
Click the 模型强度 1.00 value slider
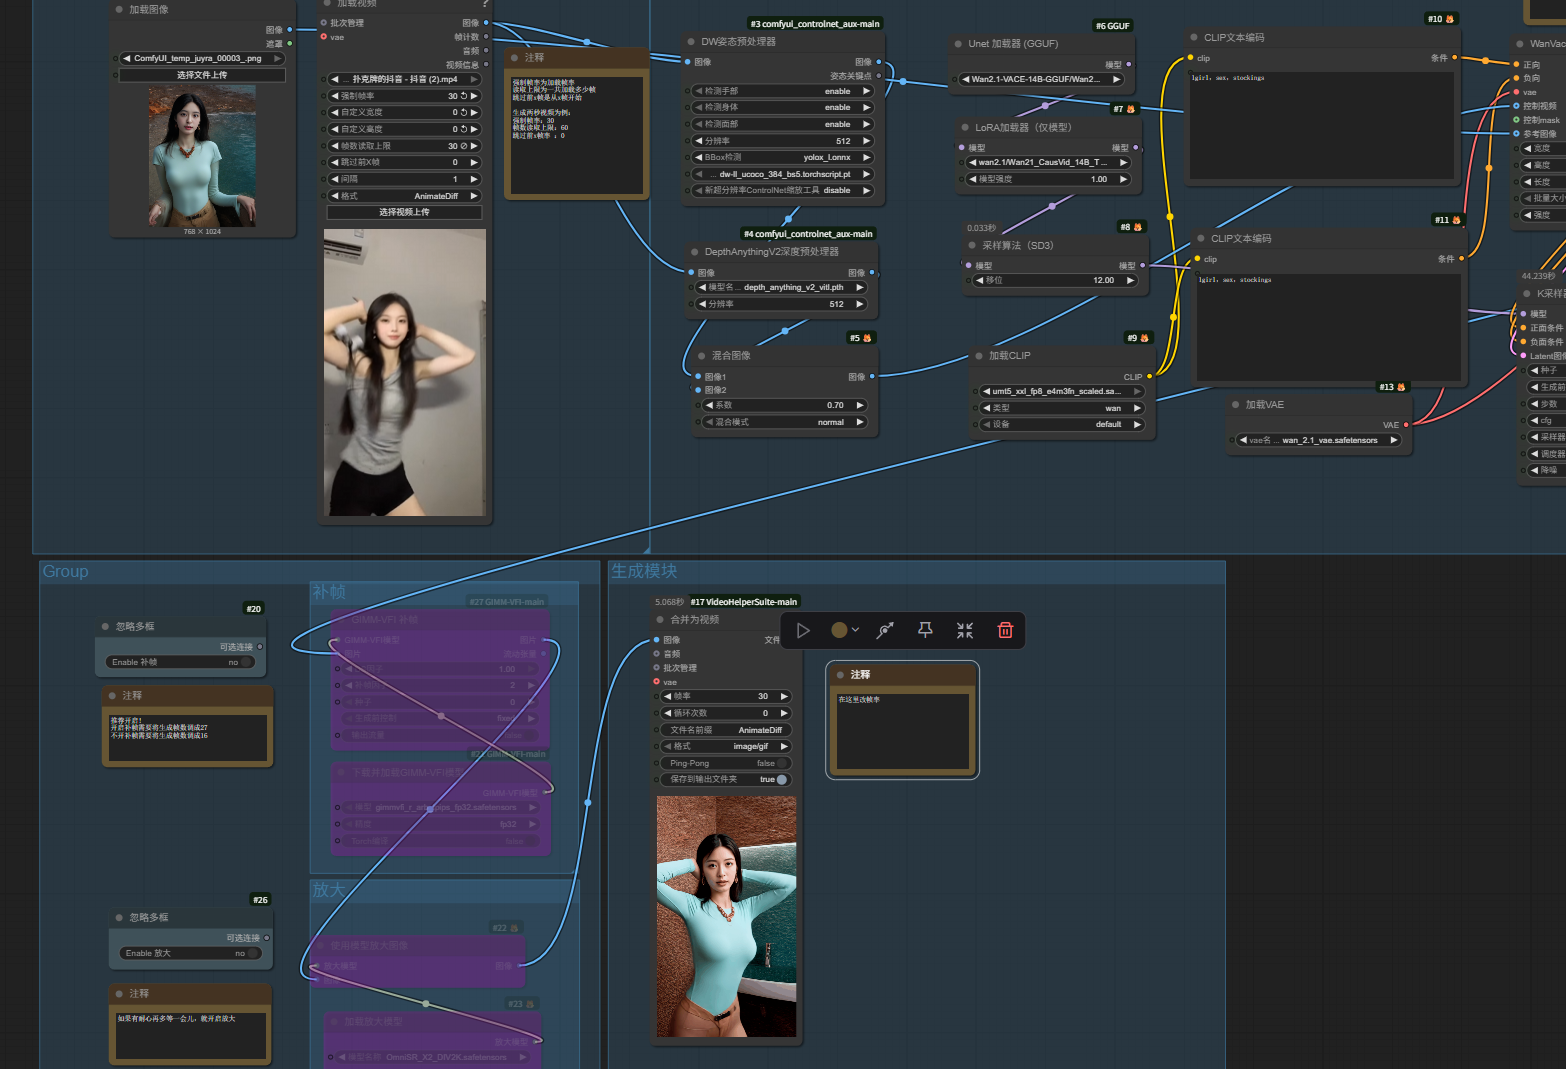coord(1047,179)
